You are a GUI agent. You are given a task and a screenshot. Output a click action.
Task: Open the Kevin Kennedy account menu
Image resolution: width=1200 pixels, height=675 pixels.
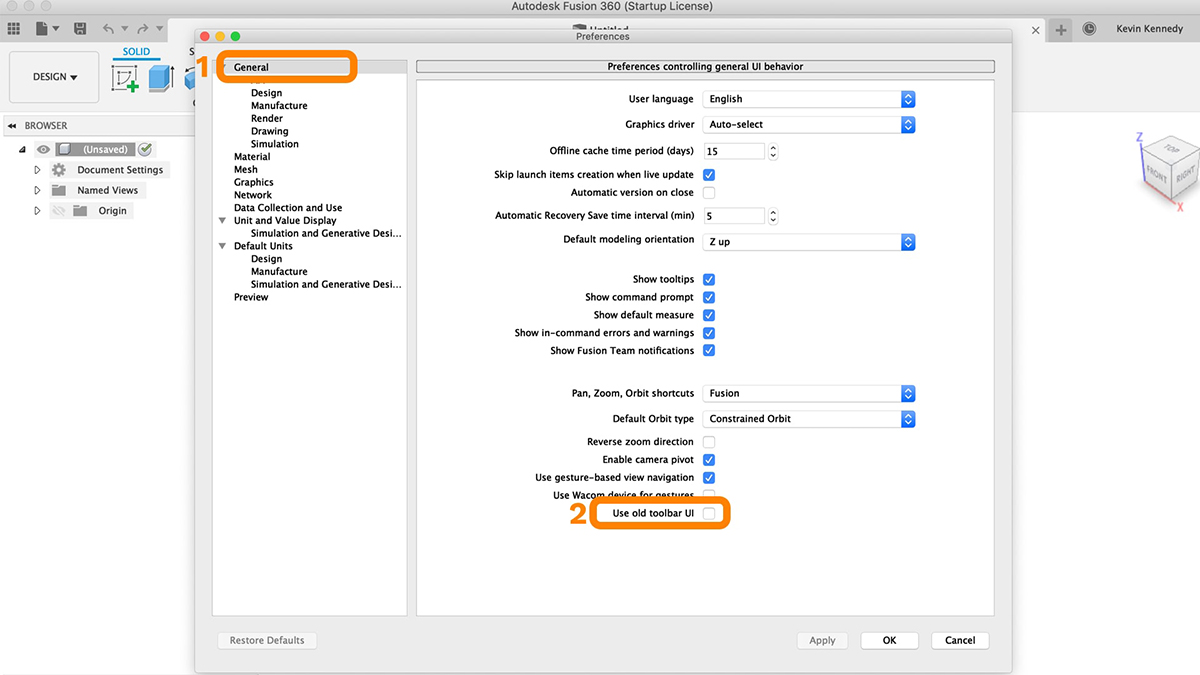(1151, 30)
